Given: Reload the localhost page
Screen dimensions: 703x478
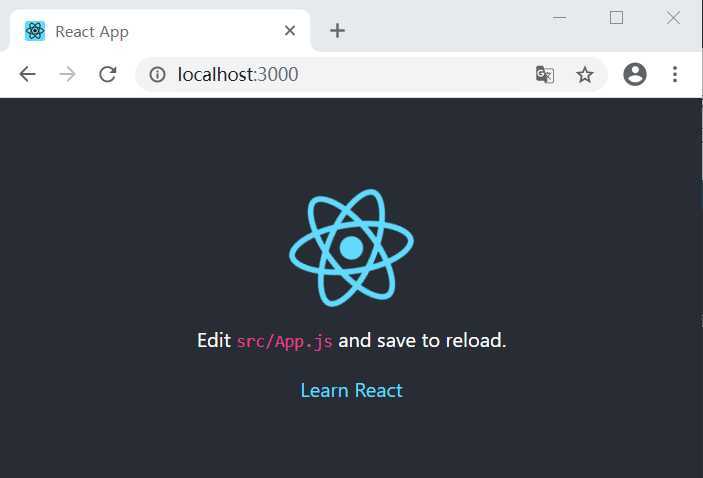Looking at the screenshot, I should (108, 74).
